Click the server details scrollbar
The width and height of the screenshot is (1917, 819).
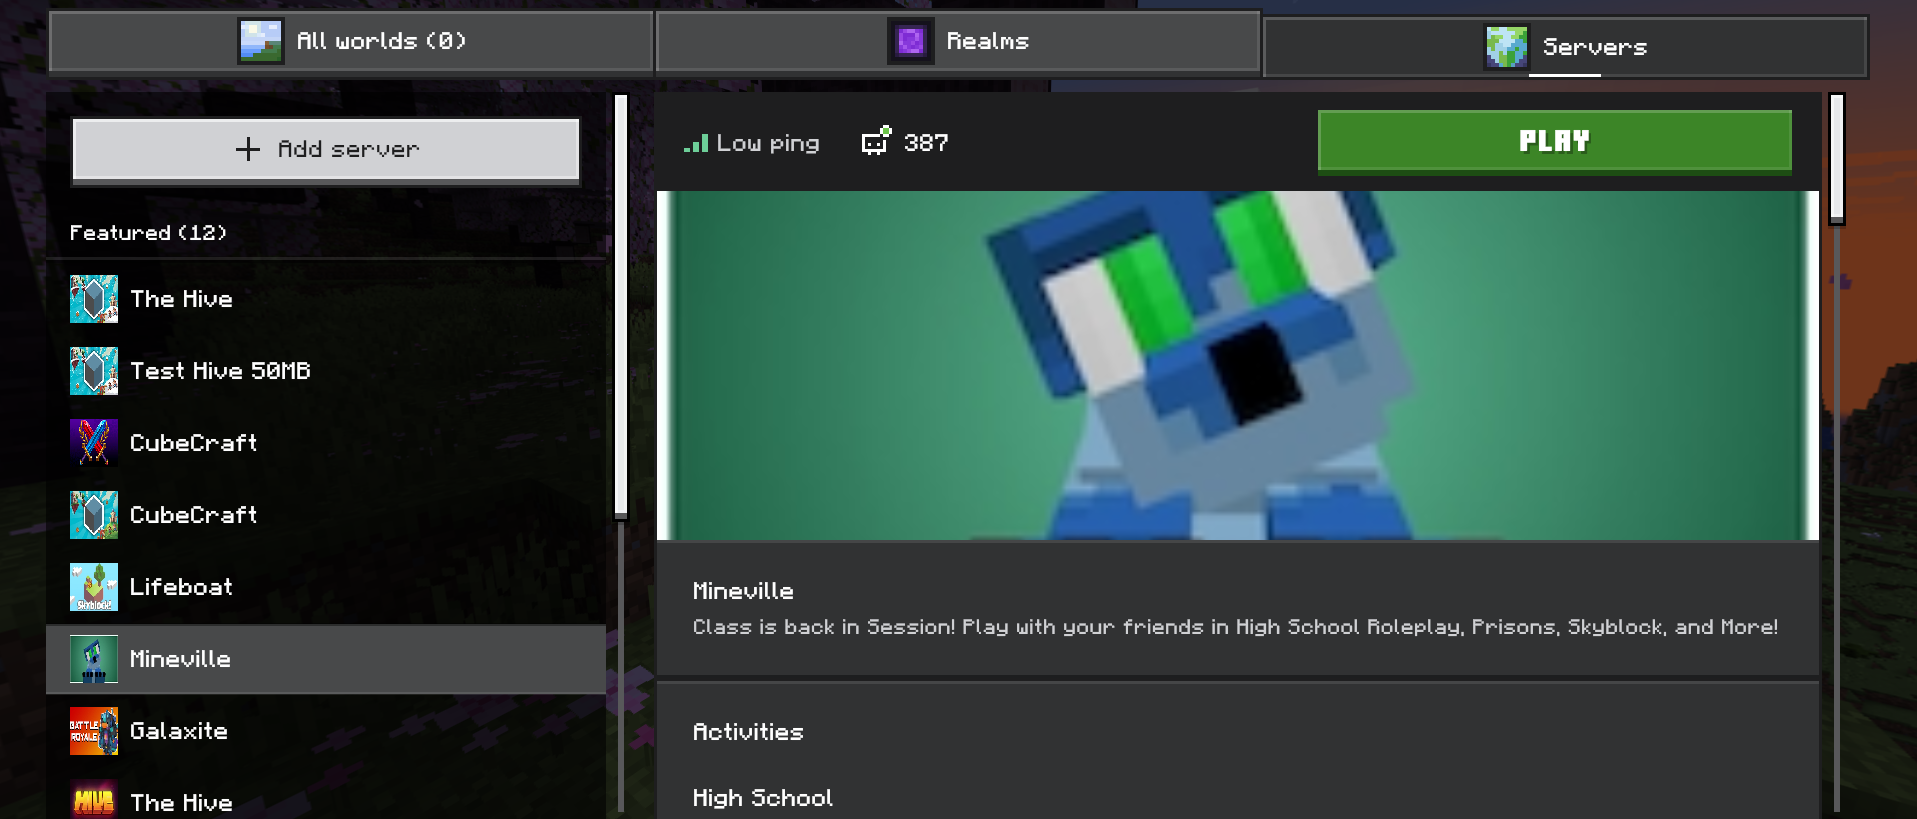tap(1837, 159)
